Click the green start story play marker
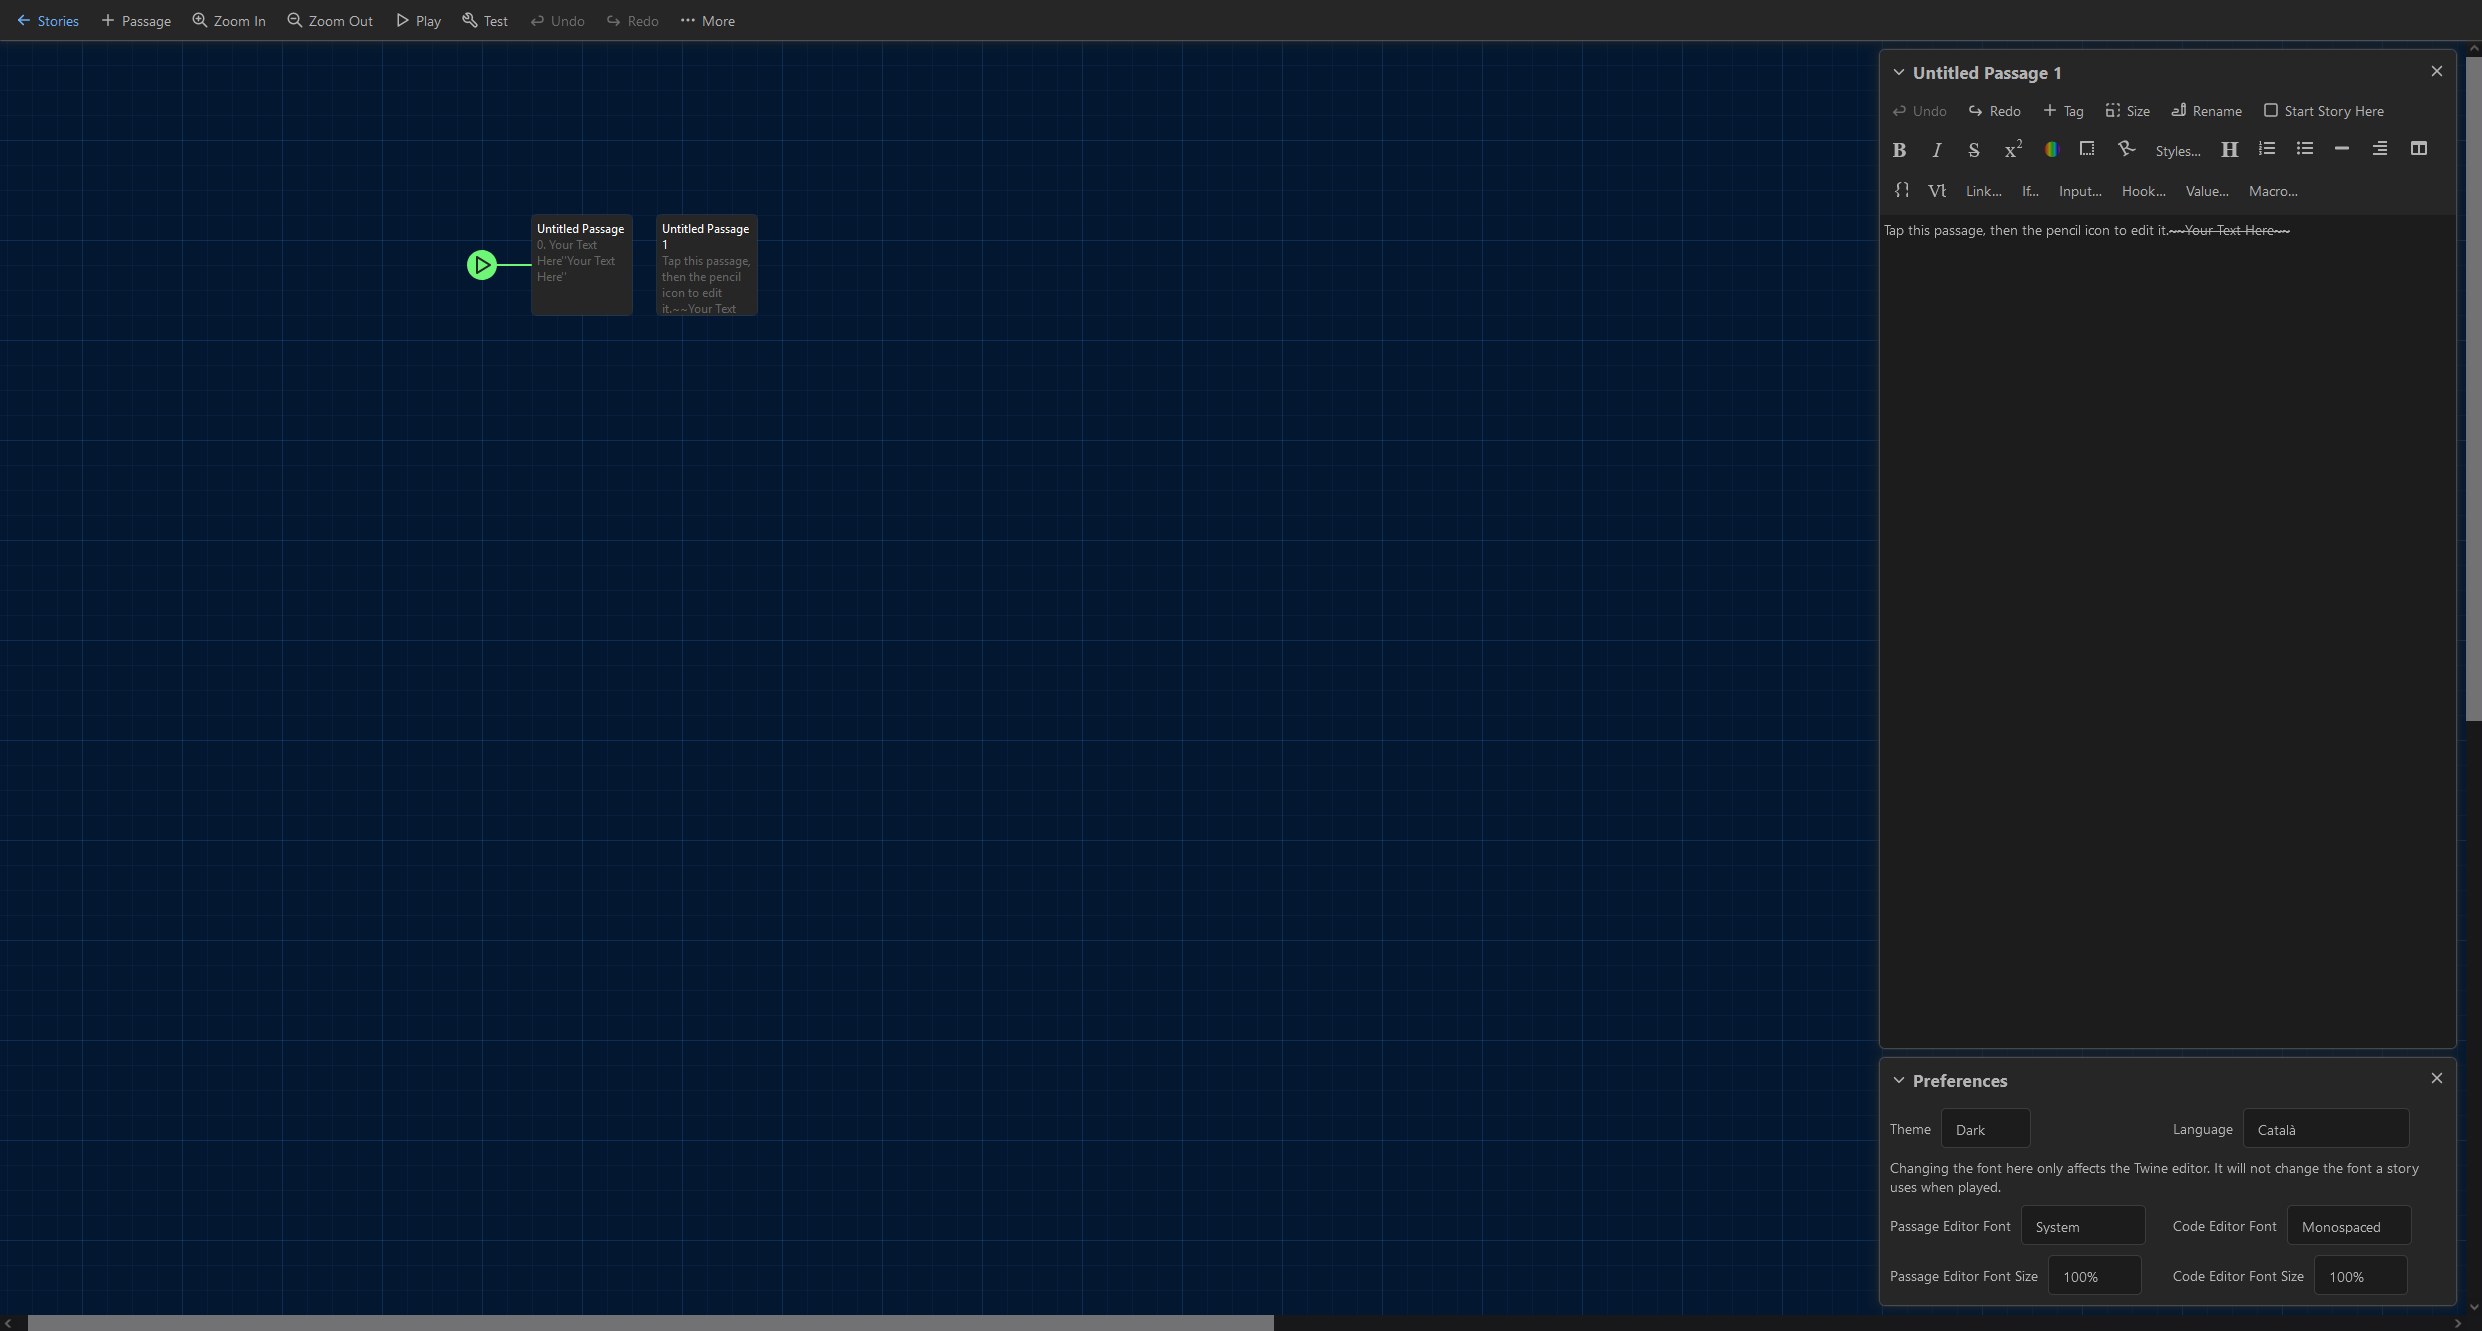2482x1331 pixels. click(x=482, y=265)
